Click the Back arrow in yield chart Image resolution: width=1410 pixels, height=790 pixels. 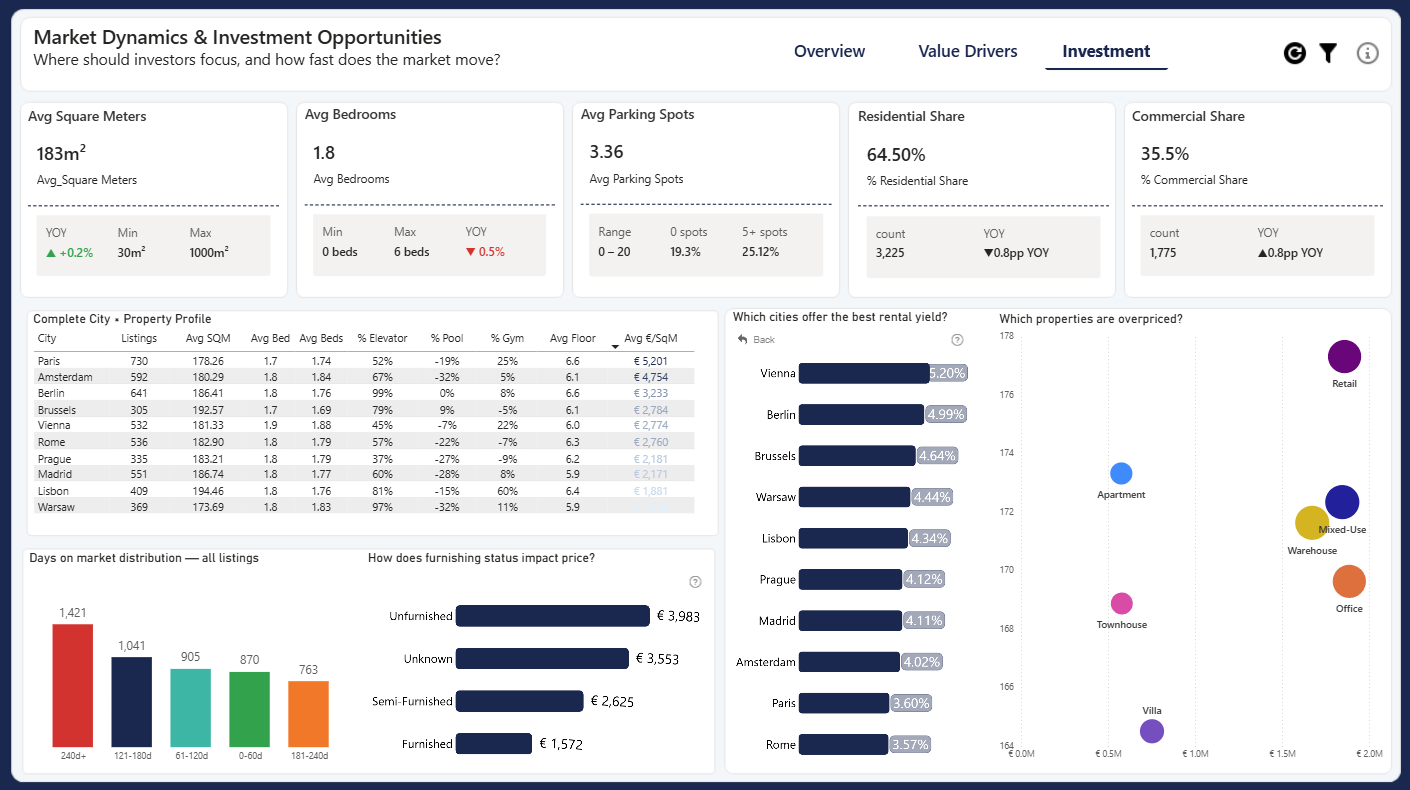[x=756, y=340]
